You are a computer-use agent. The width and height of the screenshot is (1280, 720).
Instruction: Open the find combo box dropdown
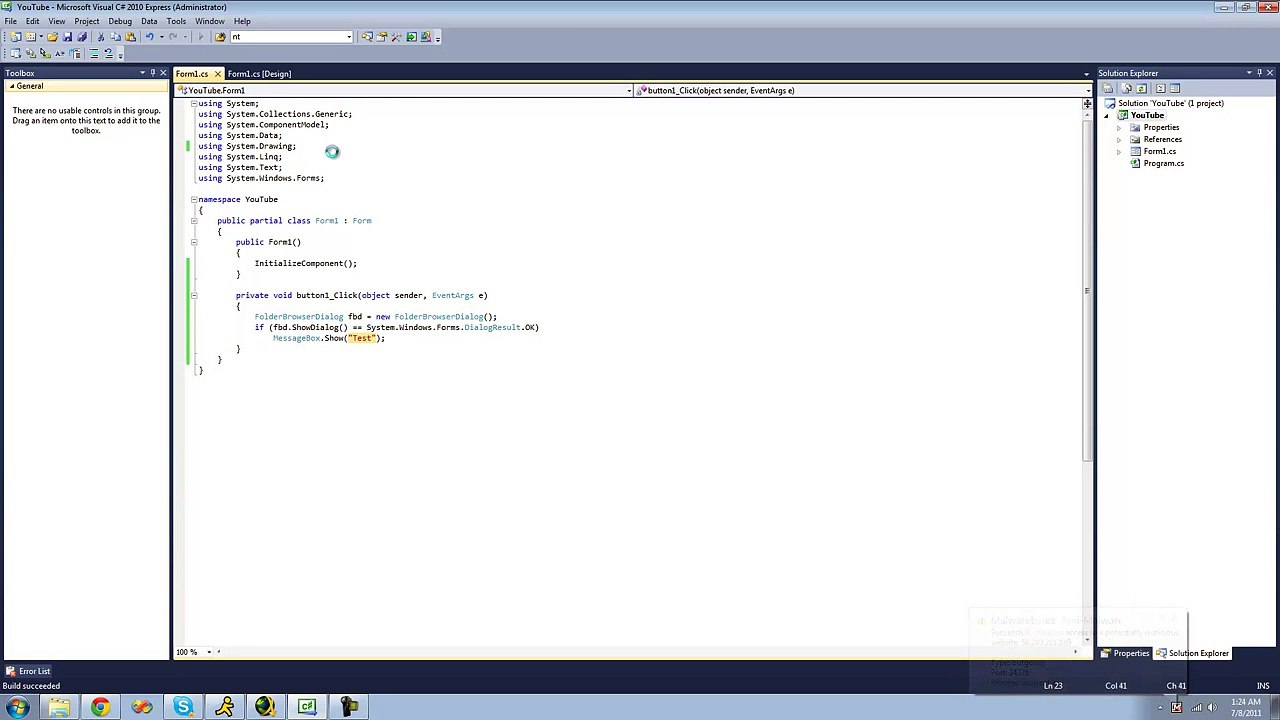pos(349,37)
